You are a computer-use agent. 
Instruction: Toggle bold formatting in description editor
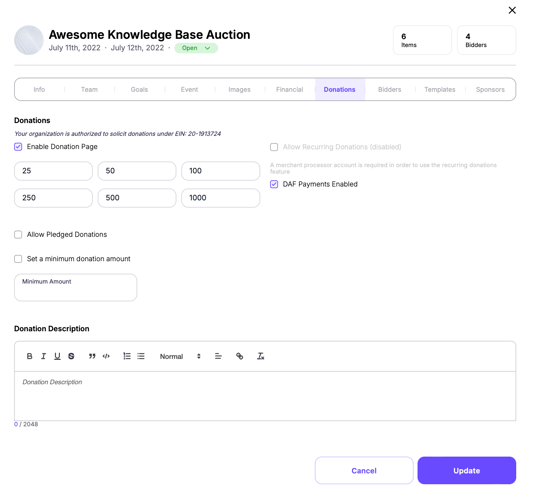coord(30,356)
